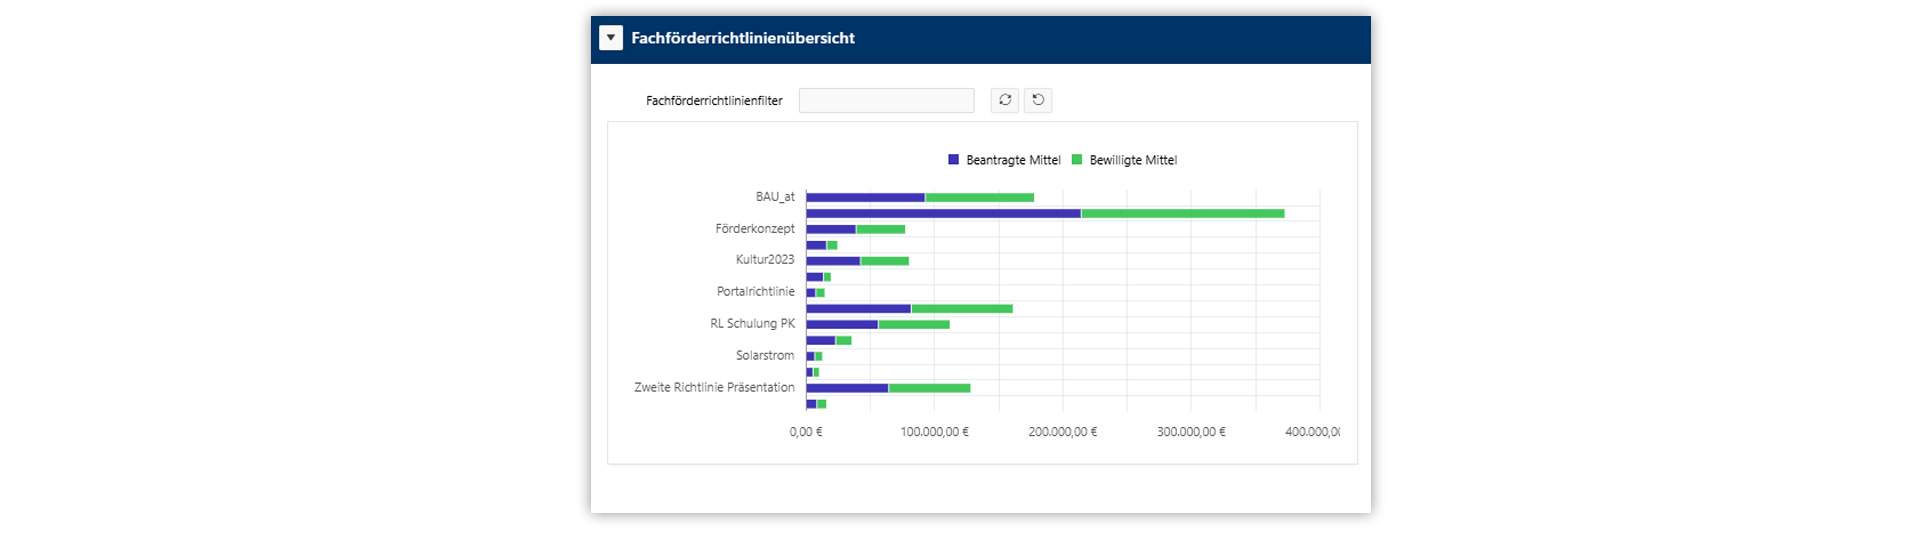The width and height of the screenshot is (1920, 550).
Task: Click the 200.000,00 € axis value
Action: (x=1062, y=432)
